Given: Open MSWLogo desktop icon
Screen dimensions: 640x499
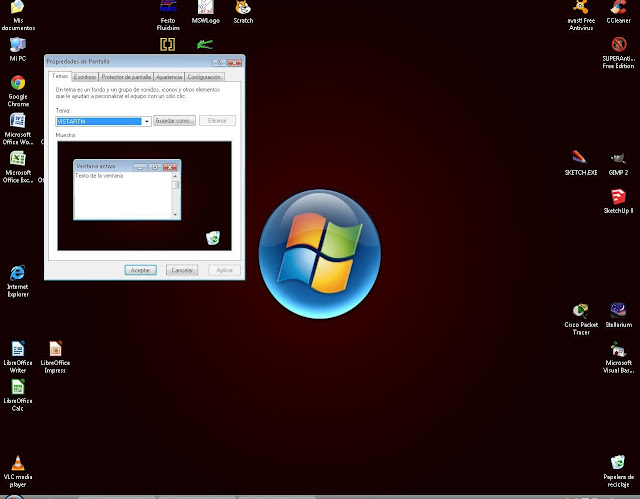Looking at the screenshot, I should coord(206,12).
